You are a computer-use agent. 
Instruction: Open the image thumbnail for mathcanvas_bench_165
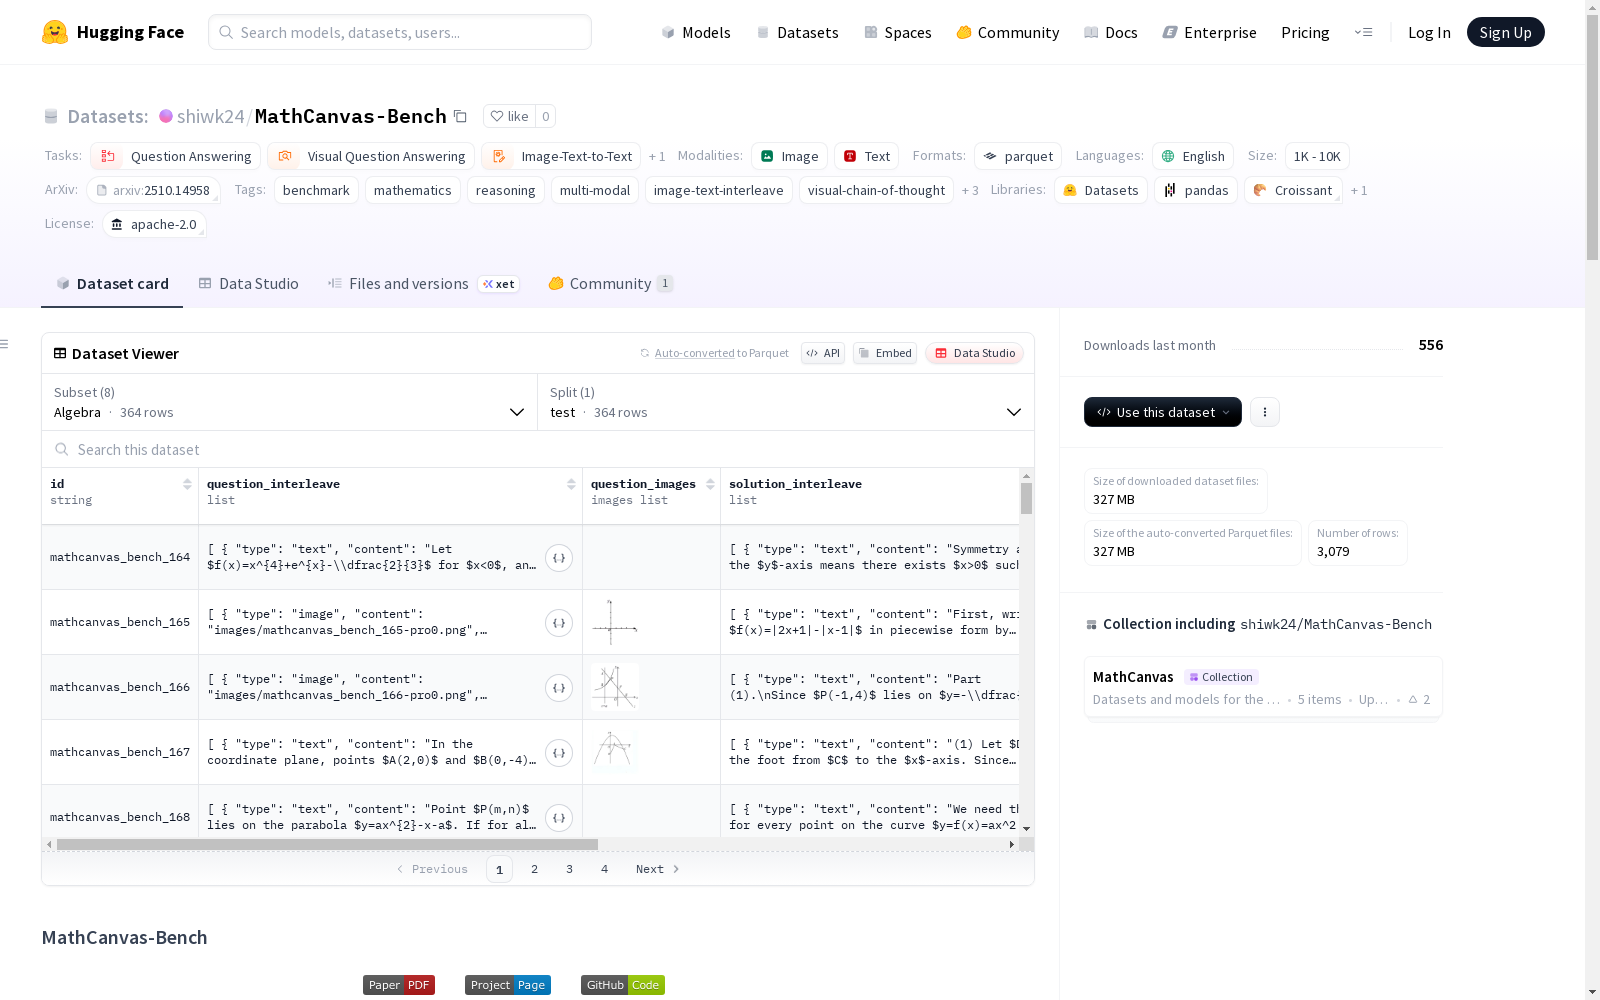click(615, 622)
